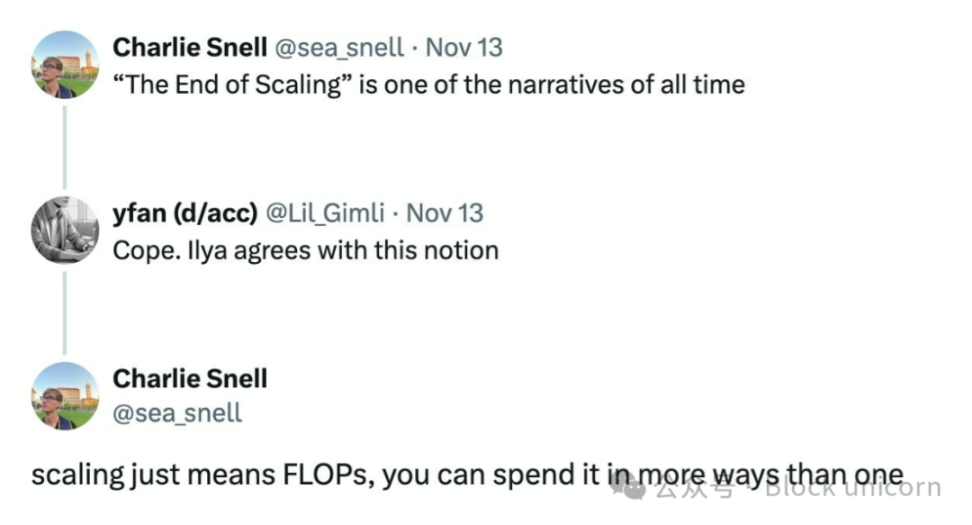The image size is (972, 525).
Task: Click the WeChat logo in the watermark
Action: [x=636, y=488]
